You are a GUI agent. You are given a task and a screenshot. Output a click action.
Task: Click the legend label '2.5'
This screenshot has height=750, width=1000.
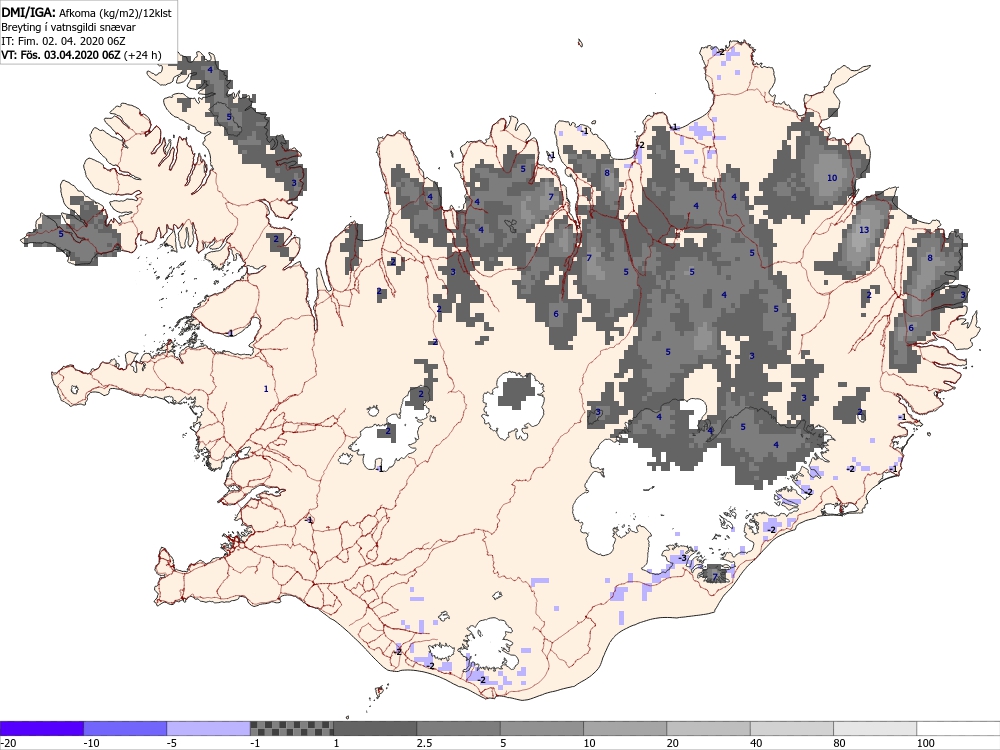pos(424,743)
